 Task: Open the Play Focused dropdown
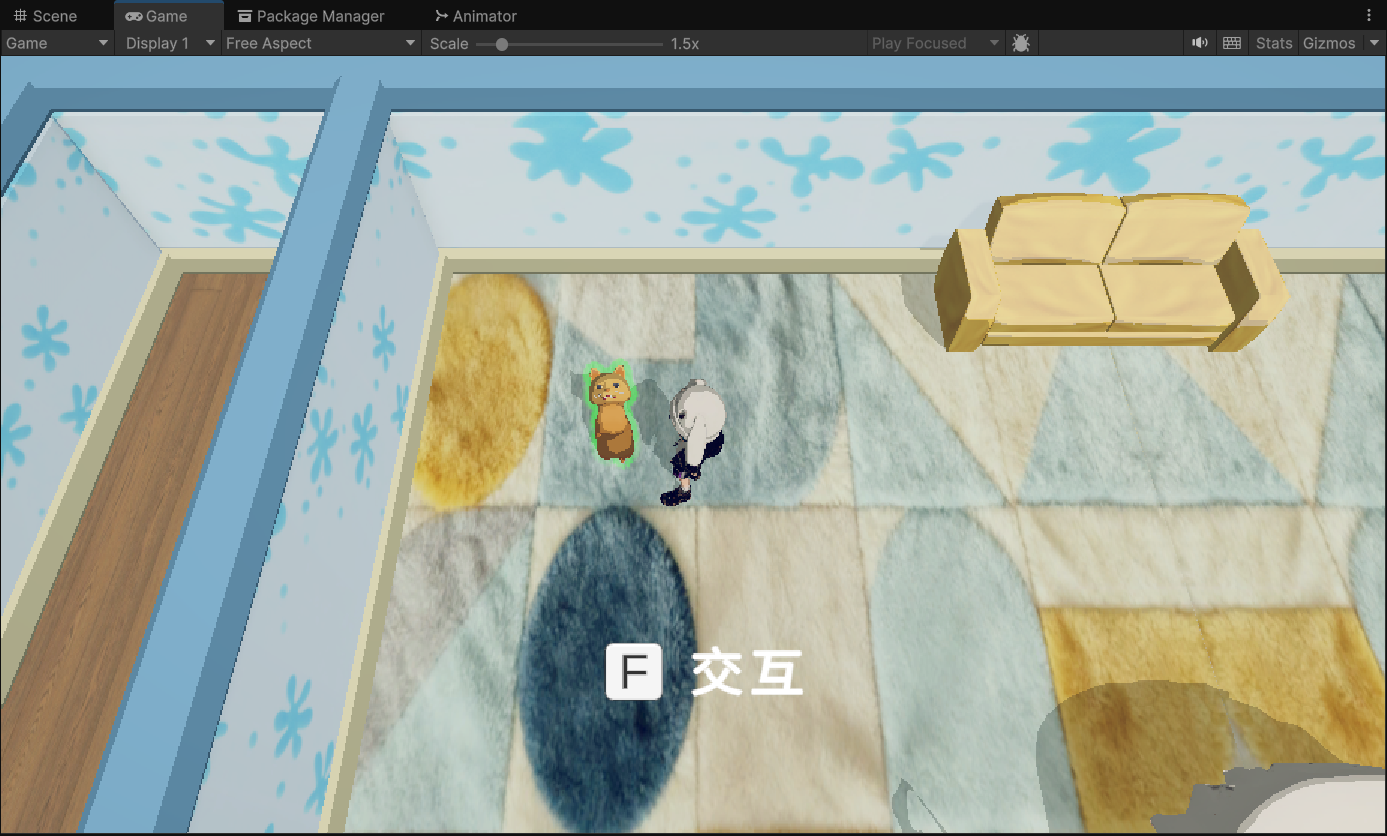click(x=935, y=43)
